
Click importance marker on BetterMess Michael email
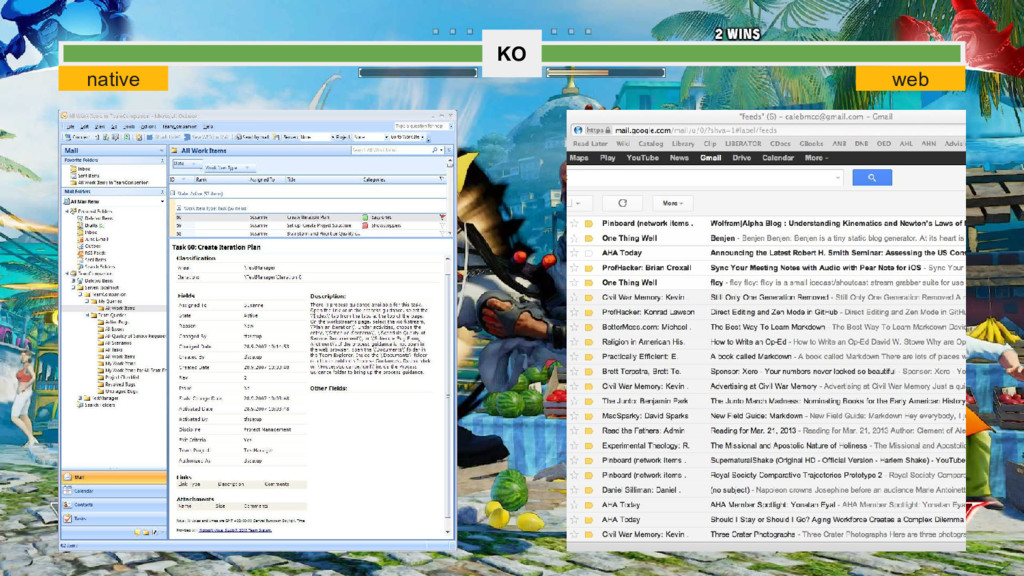coord(589,327)
